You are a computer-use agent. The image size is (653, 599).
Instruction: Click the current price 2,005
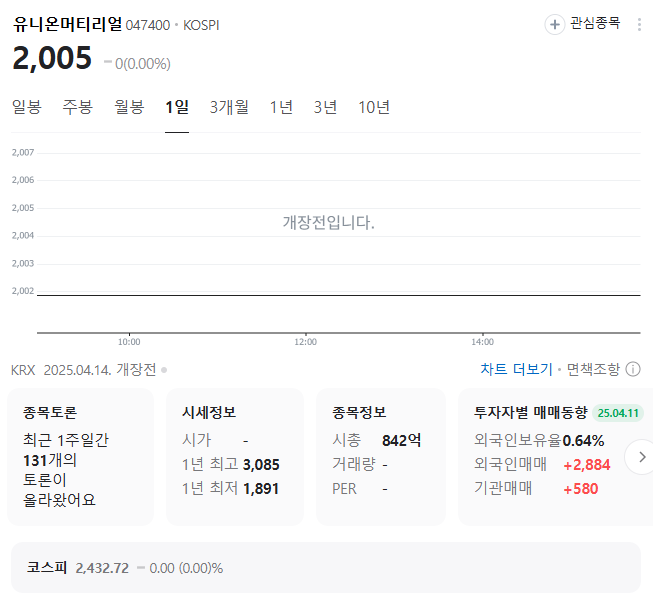point(52,58)
